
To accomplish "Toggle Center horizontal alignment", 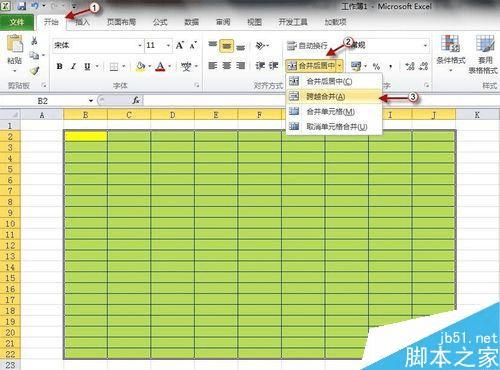I will [227, 66].
